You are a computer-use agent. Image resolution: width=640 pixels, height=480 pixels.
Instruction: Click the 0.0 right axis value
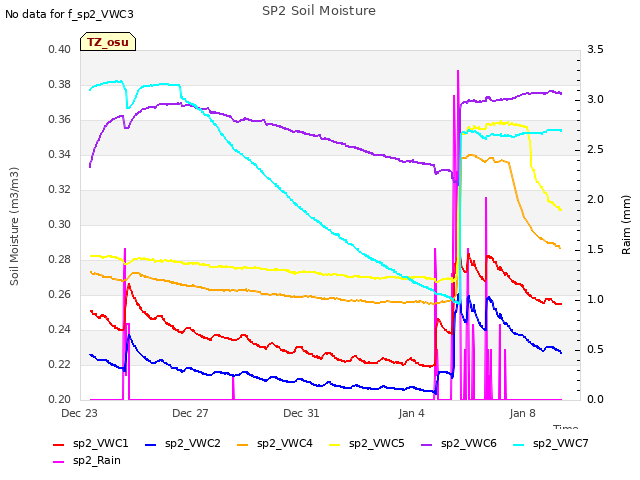pyautogui.click(x=596, y=399)
